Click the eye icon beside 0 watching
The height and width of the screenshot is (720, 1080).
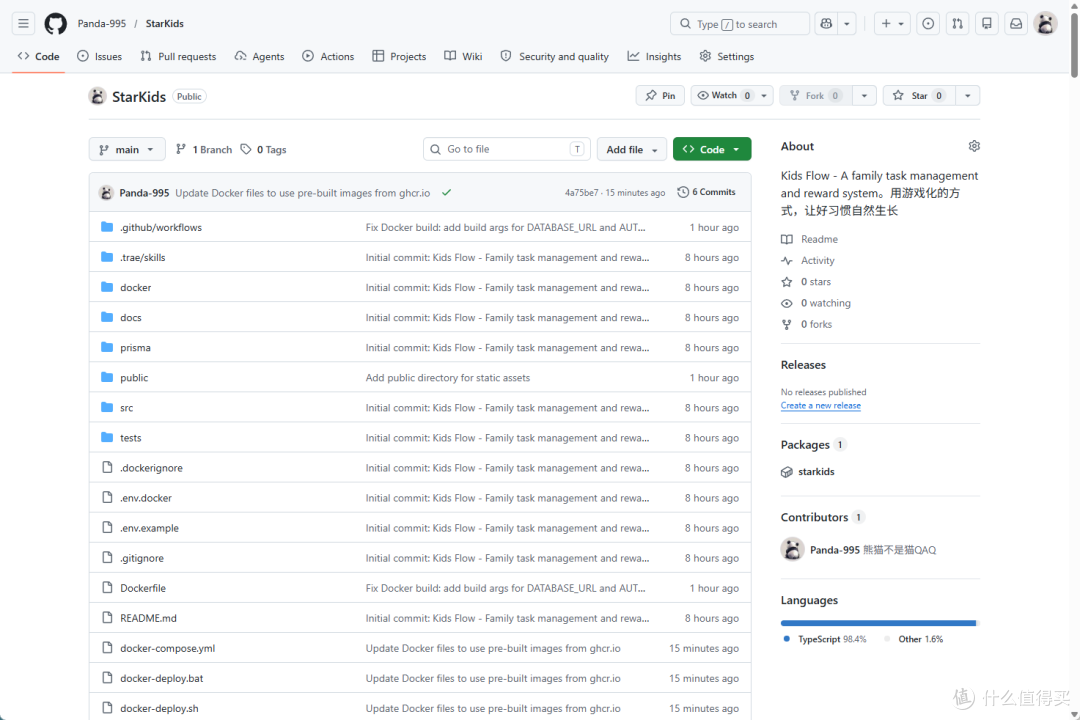pos(787,303)
